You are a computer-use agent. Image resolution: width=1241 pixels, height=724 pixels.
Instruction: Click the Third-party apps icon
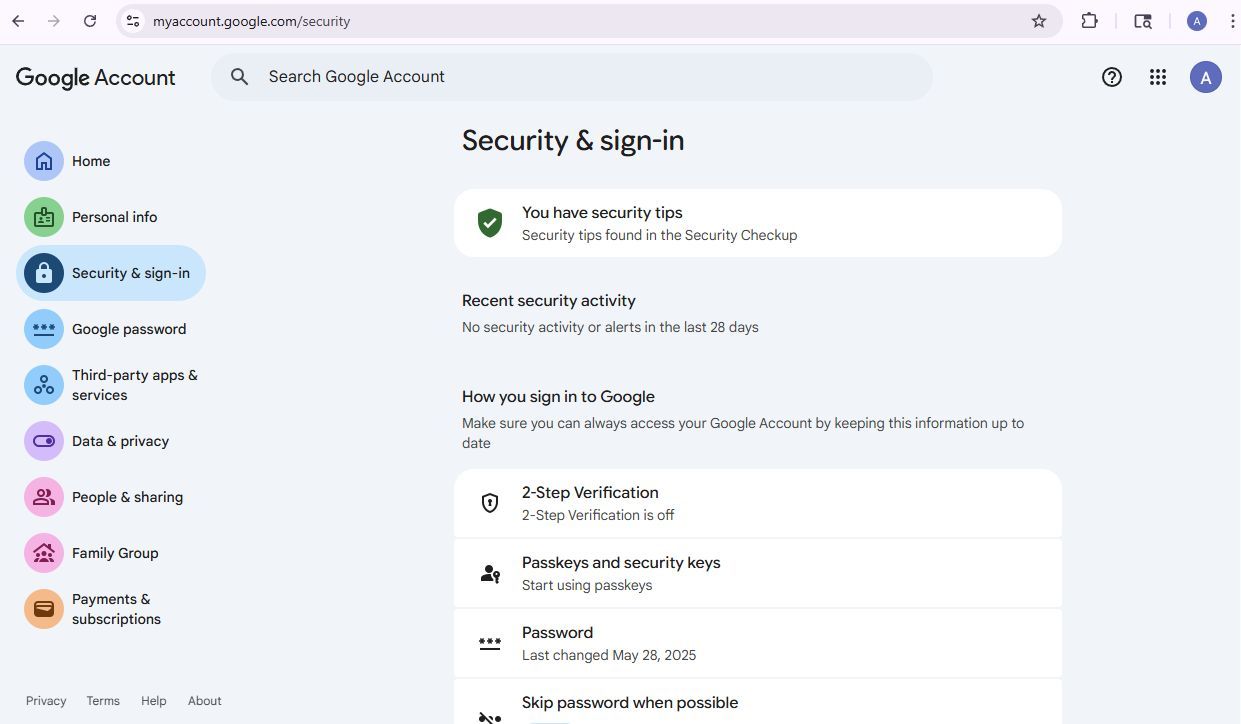pos(44,385)
